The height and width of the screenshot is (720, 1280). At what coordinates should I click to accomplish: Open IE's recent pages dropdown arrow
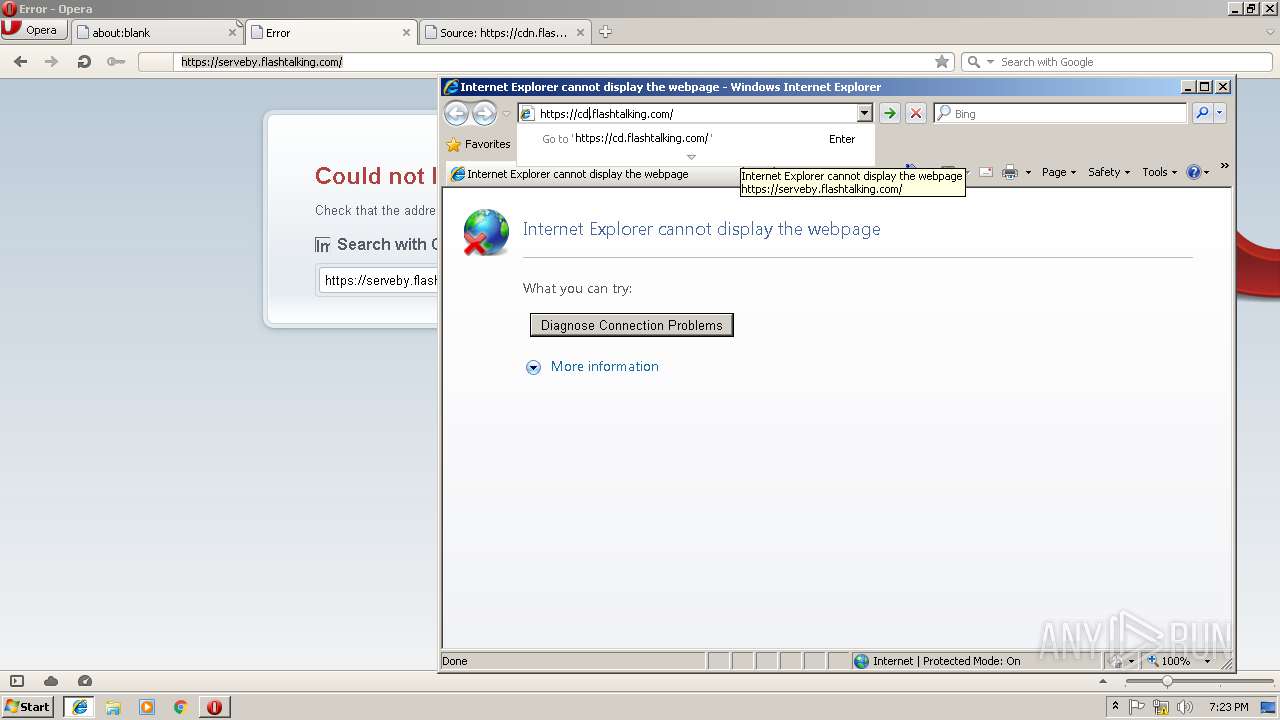point(506,114)
